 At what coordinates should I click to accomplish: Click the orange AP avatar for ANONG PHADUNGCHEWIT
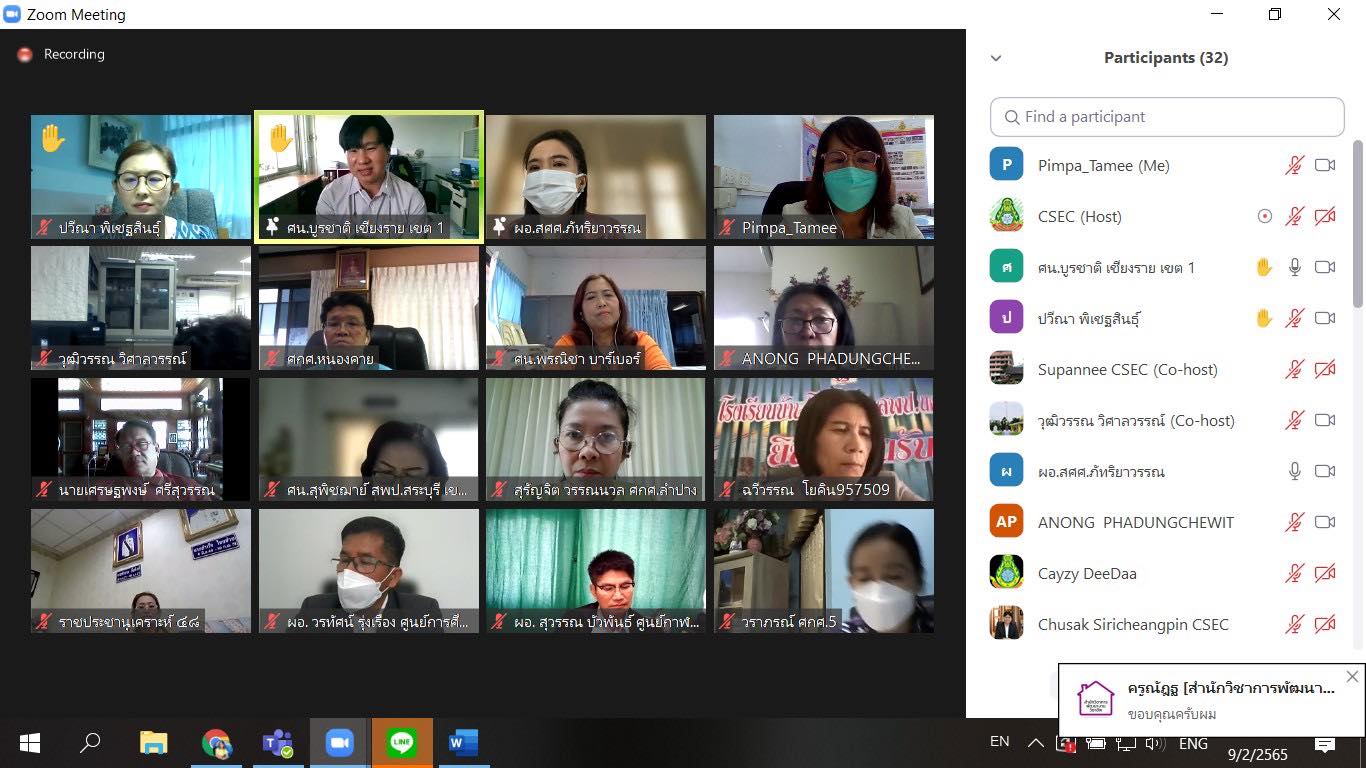(x=1006, y=522)
